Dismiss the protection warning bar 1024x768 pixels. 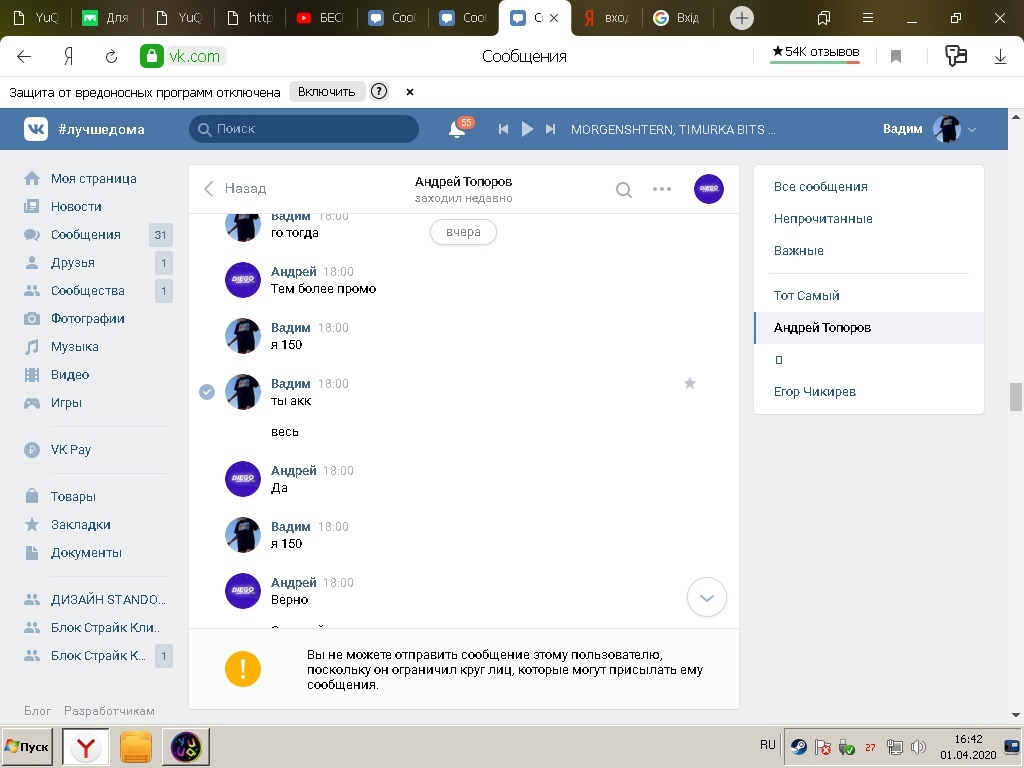(x=410, y=91)
